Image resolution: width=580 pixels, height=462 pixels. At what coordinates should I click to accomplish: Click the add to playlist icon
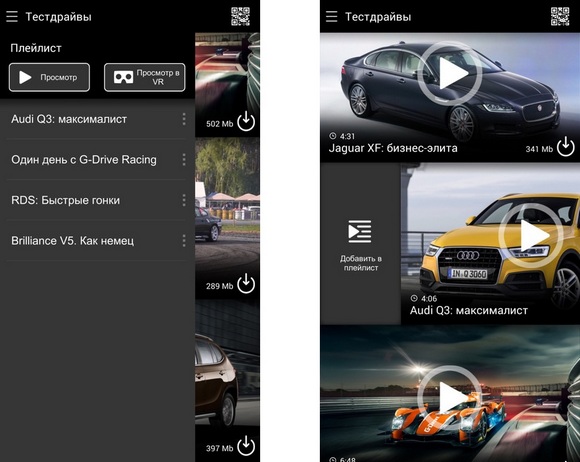(360, 232)
